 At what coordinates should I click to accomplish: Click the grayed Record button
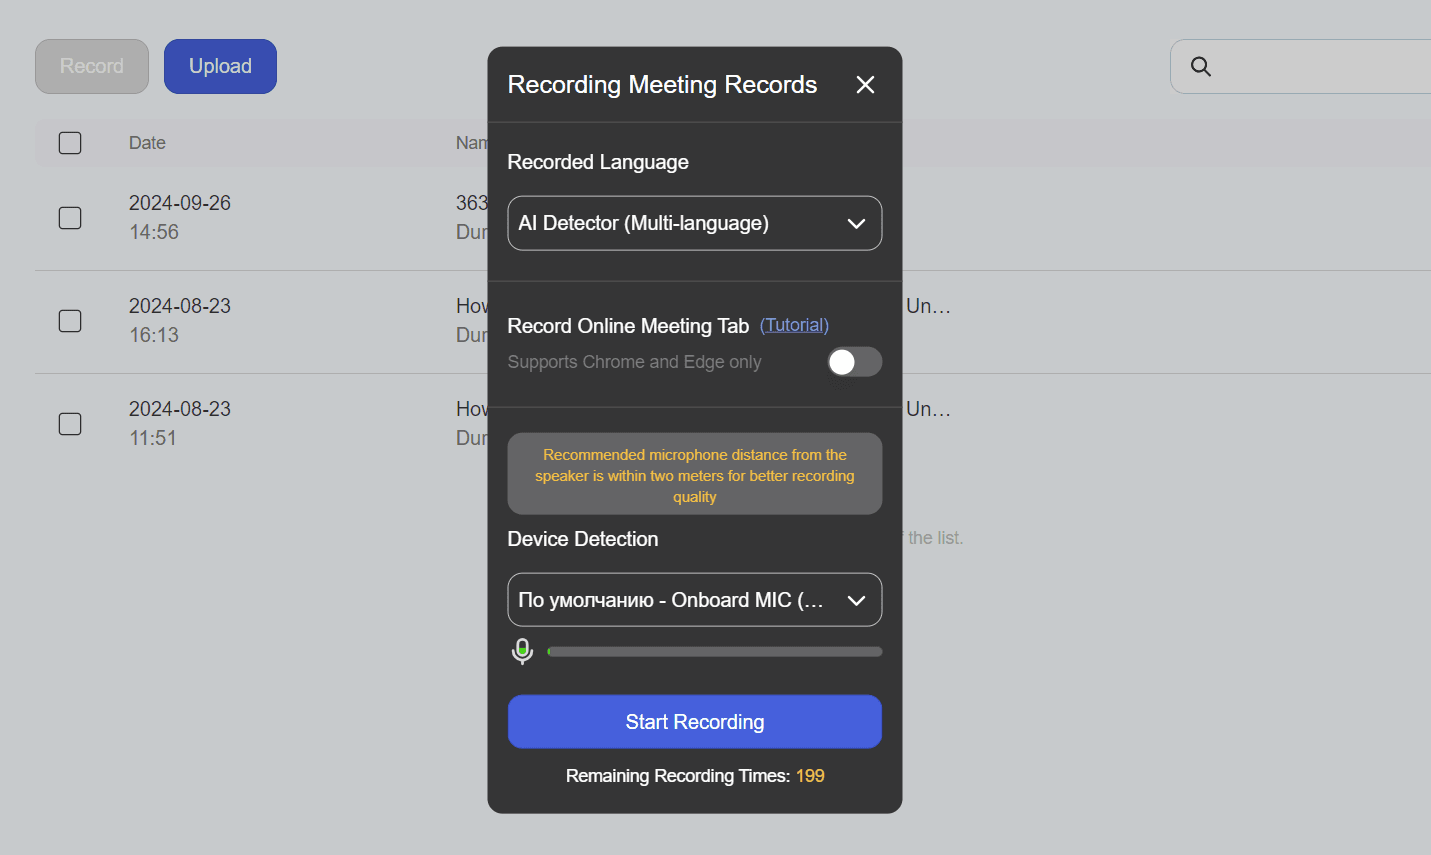[92, 67]
